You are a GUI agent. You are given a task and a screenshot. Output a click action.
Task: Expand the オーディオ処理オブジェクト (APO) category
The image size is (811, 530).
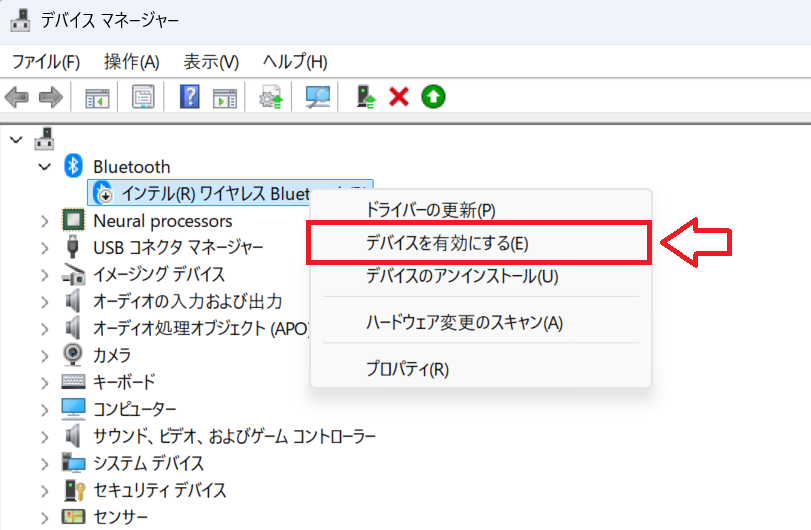pos(45,329)
